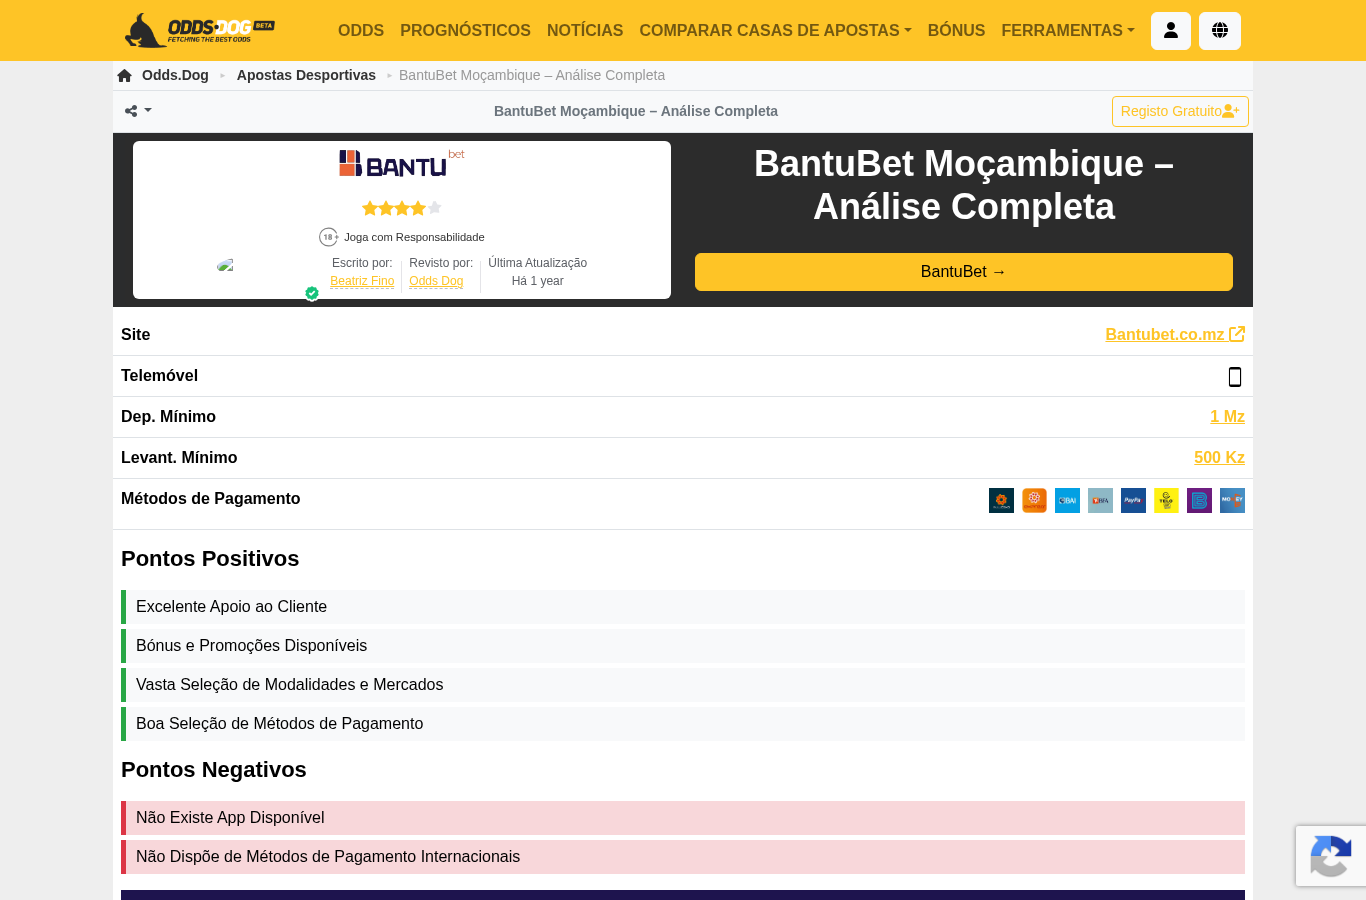This screenshot has width=1366, height=900.
Task: Expand the Comparar Casas de Apostas menu
Action: [x=775, y=31]
